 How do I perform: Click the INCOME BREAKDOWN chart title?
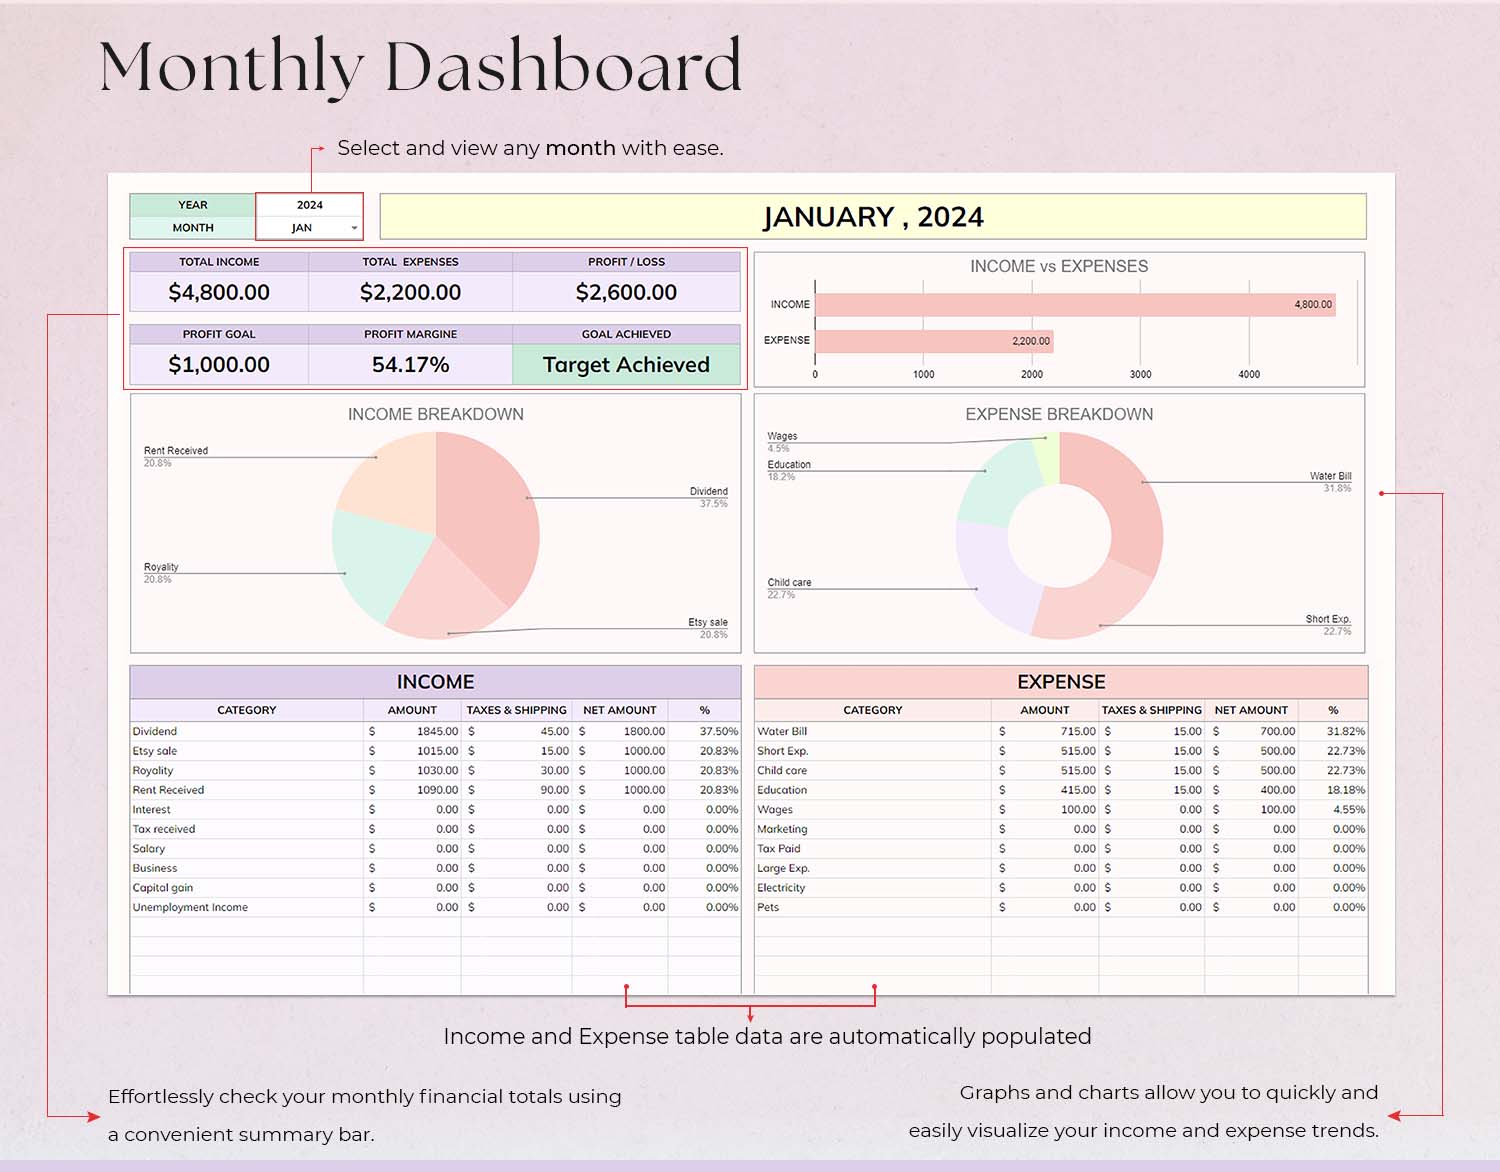click(x=435, y=414)
